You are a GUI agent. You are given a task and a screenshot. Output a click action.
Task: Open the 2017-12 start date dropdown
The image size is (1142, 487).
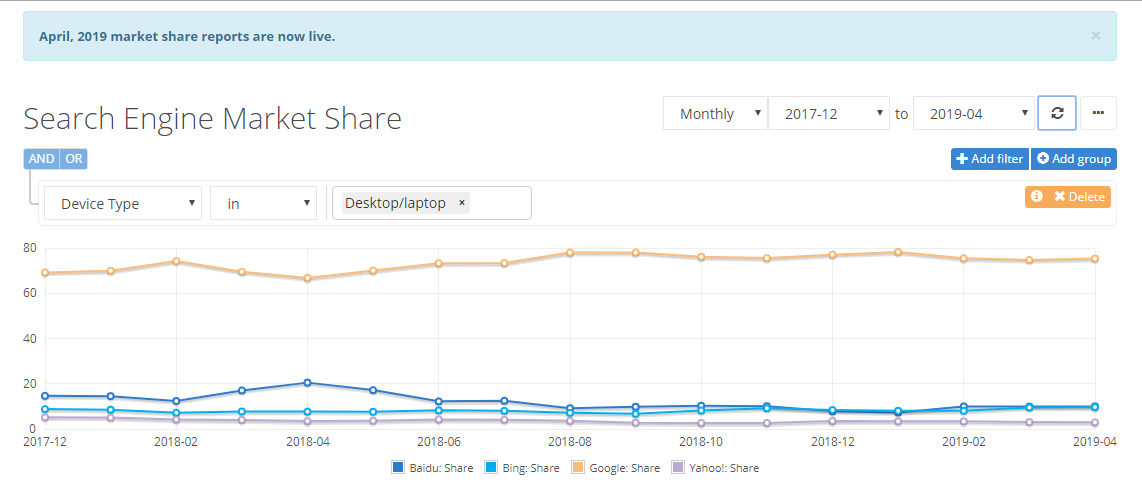pos(829,114)
